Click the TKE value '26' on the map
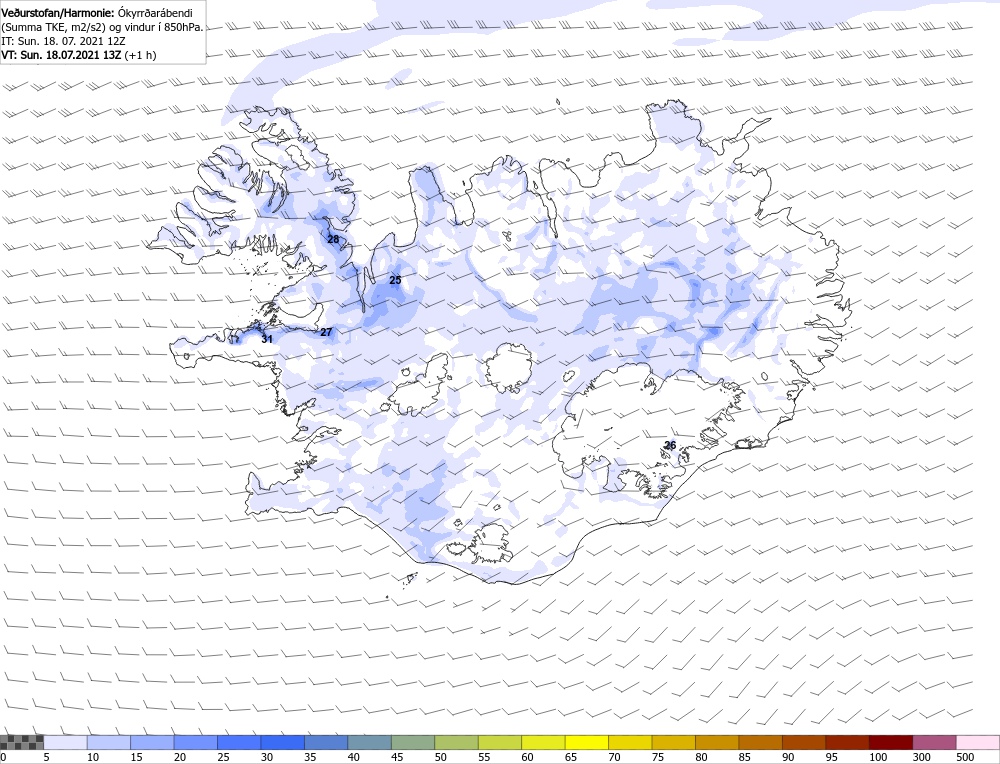 click(x=670, y=445)
